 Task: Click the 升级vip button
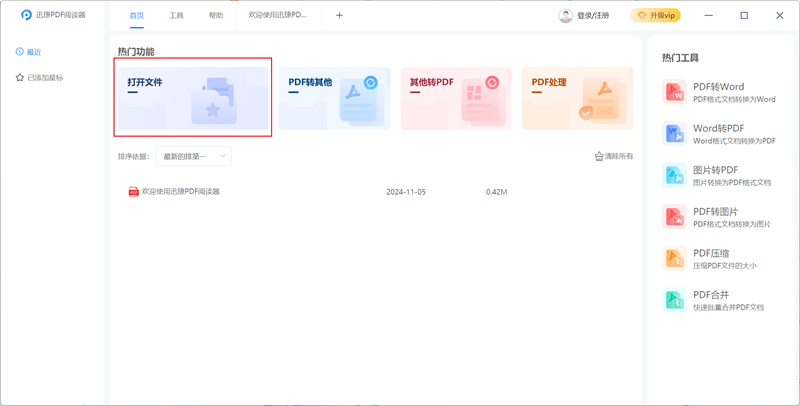(x=655, y=16)
